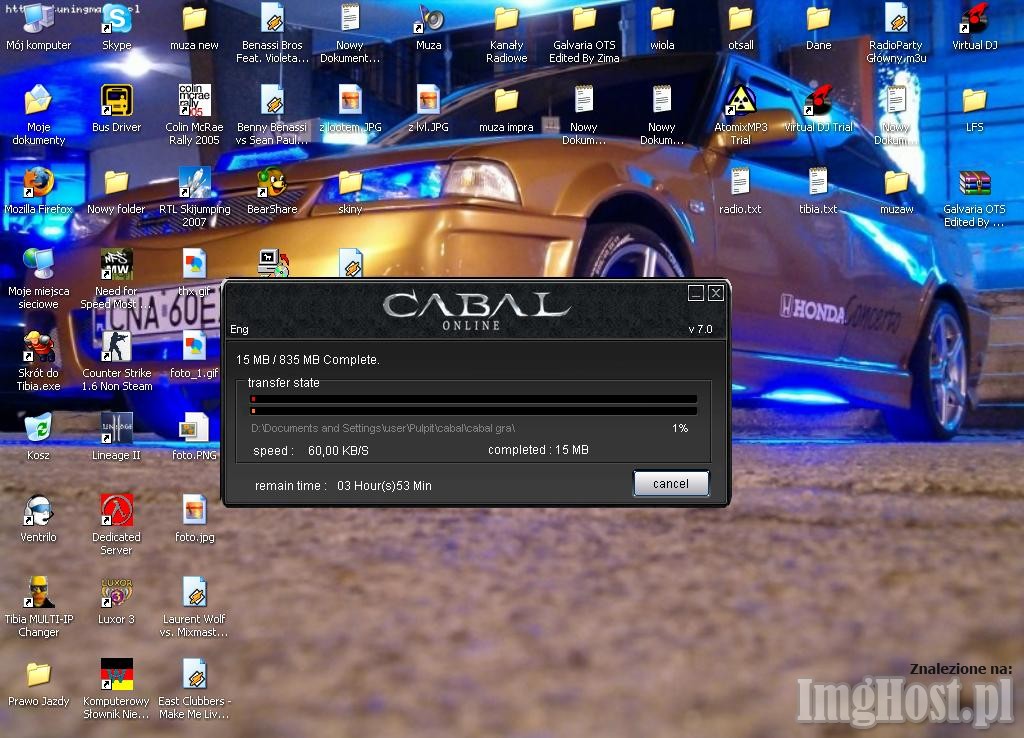The image size is (1024, 738).
Task: Open the Dane folder
Action: (x=818, y=20)
